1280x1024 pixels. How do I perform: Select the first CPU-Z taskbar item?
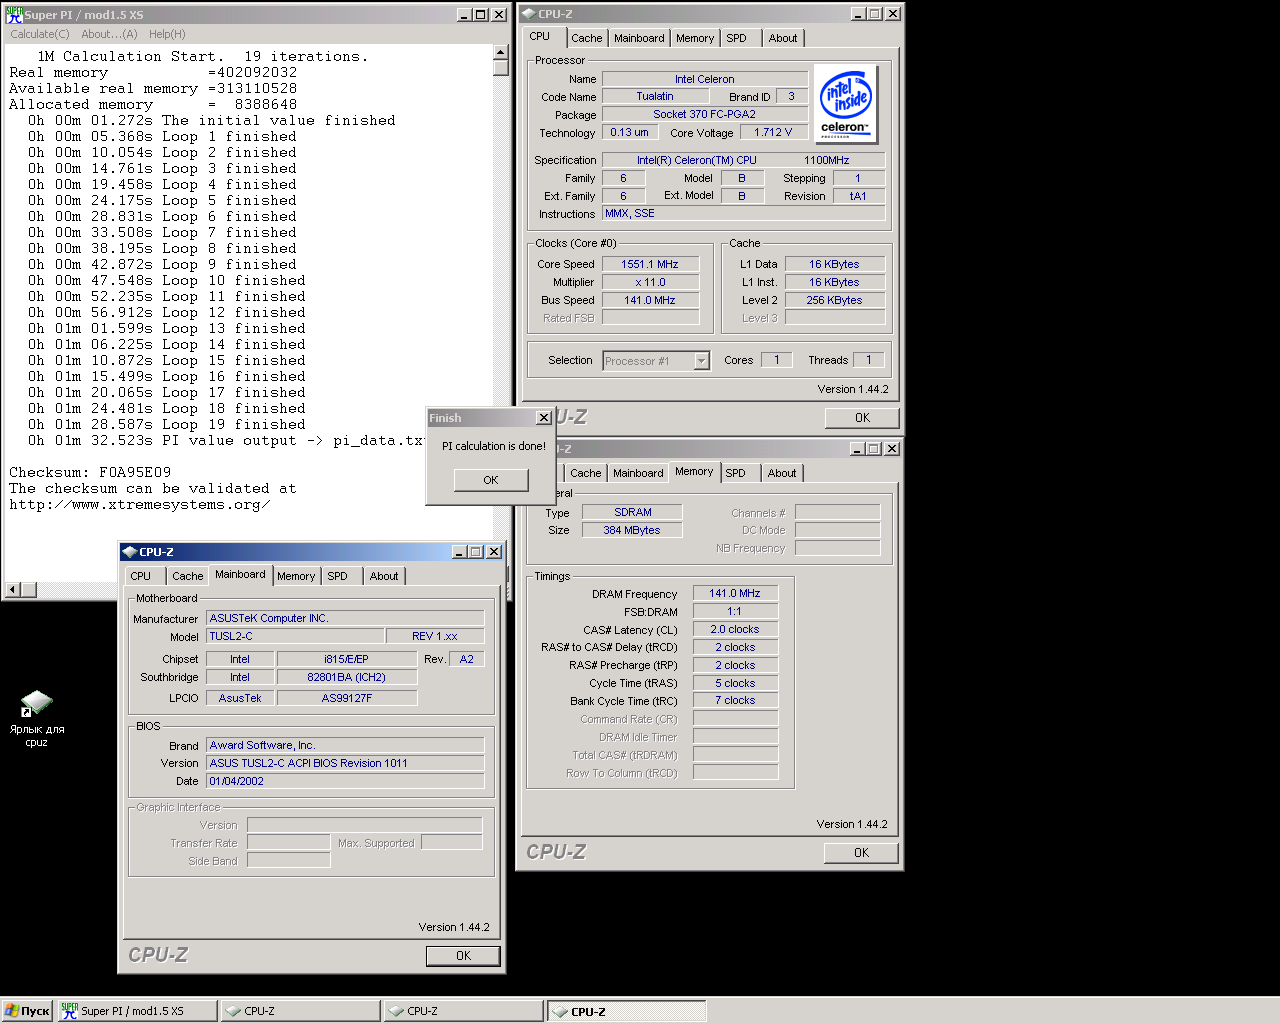click(x=300, y=1011)
